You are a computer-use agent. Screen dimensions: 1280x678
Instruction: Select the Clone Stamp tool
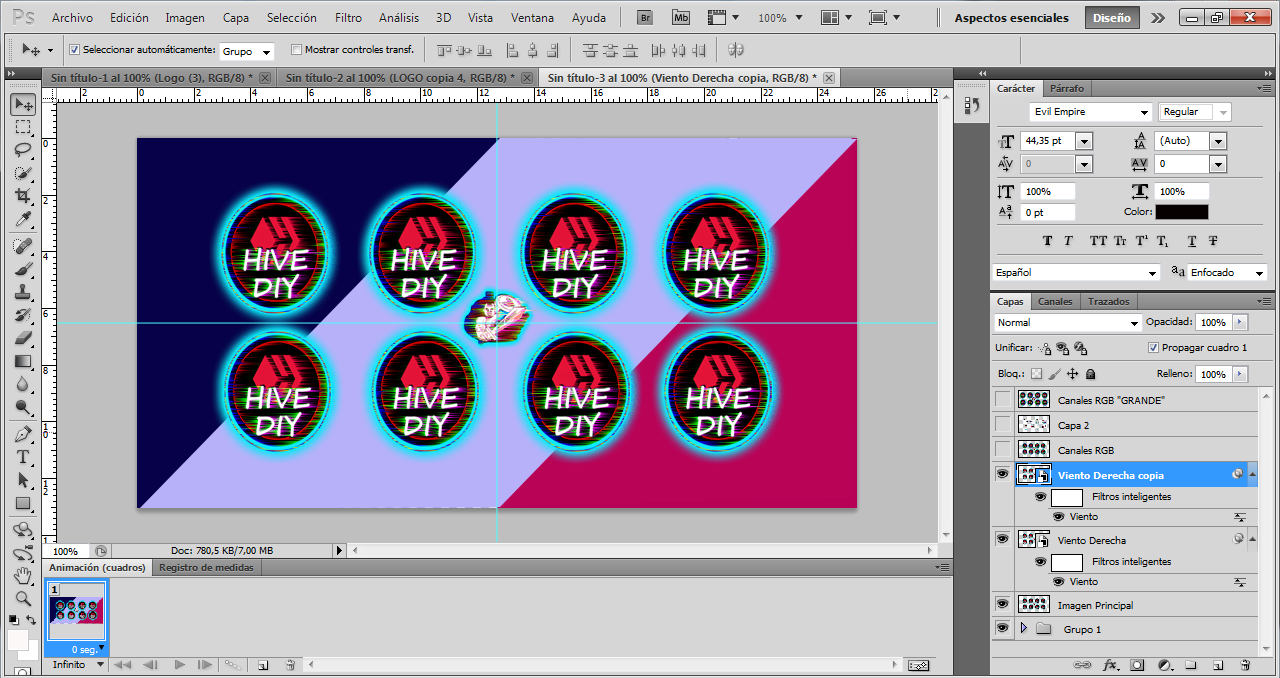23,292
